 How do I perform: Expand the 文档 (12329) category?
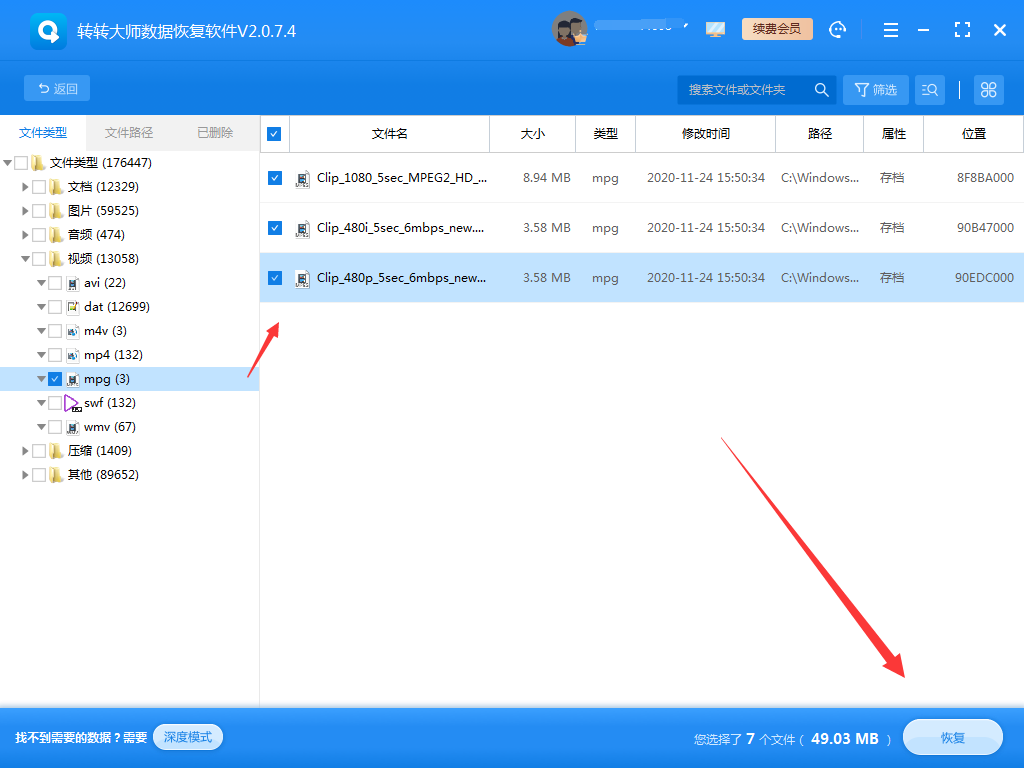click(x=25, y=186)
